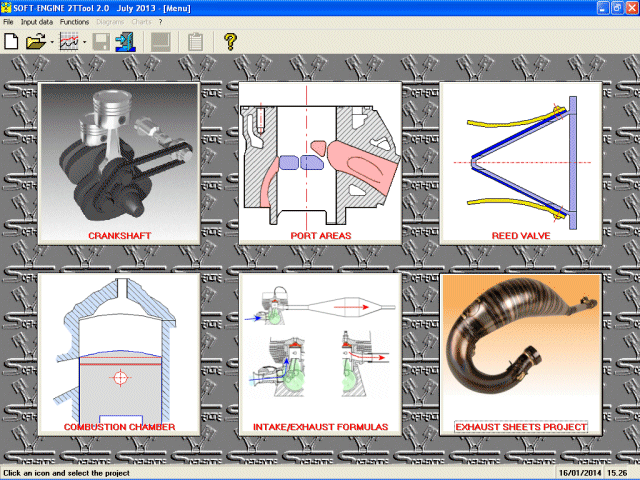Open the Input data menu
Viewport: 640px width, 480px height.
coord(37,22)
